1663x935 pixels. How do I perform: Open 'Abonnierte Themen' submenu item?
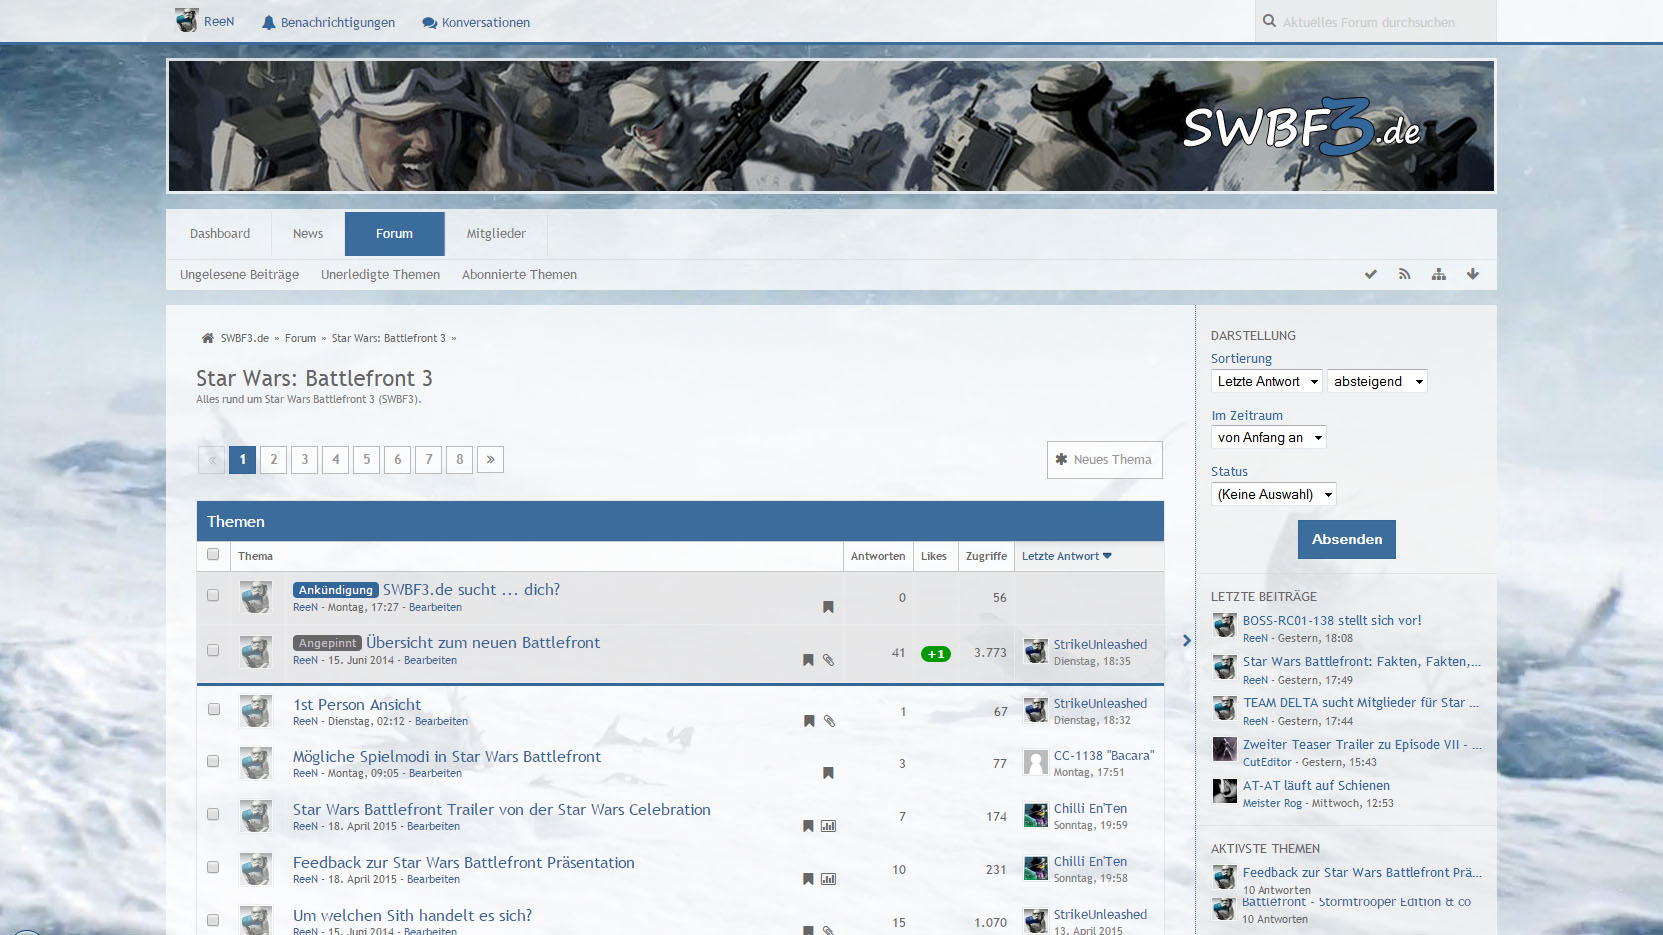[519, 274]
